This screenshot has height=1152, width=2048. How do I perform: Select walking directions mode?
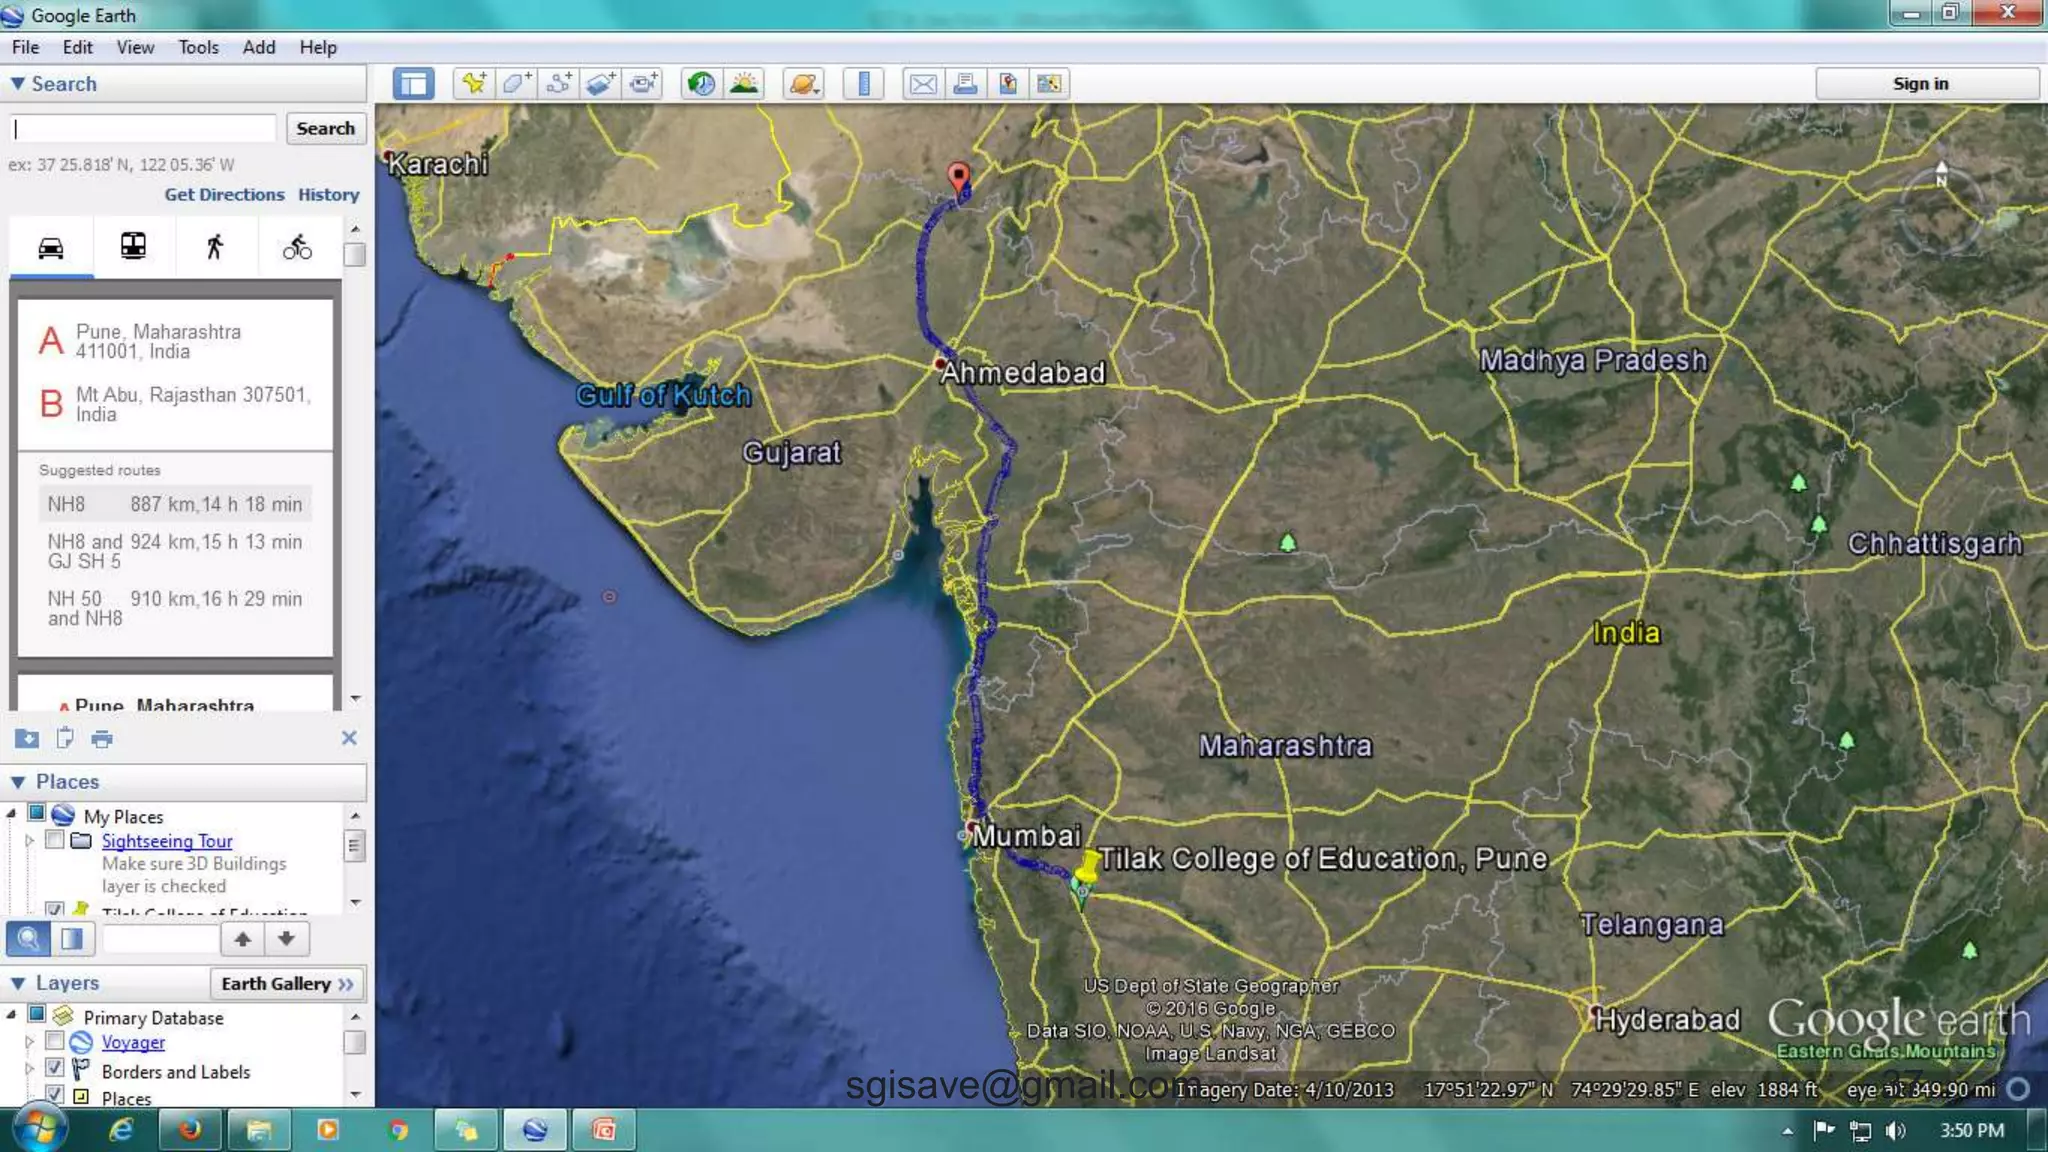point(214,247)
